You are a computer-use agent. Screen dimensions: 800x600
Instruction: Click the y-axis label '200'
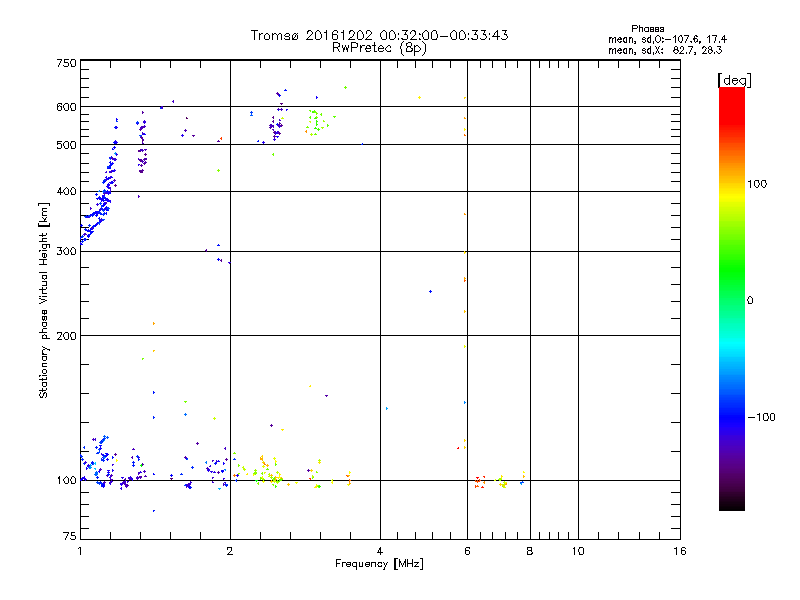point(66,336)
